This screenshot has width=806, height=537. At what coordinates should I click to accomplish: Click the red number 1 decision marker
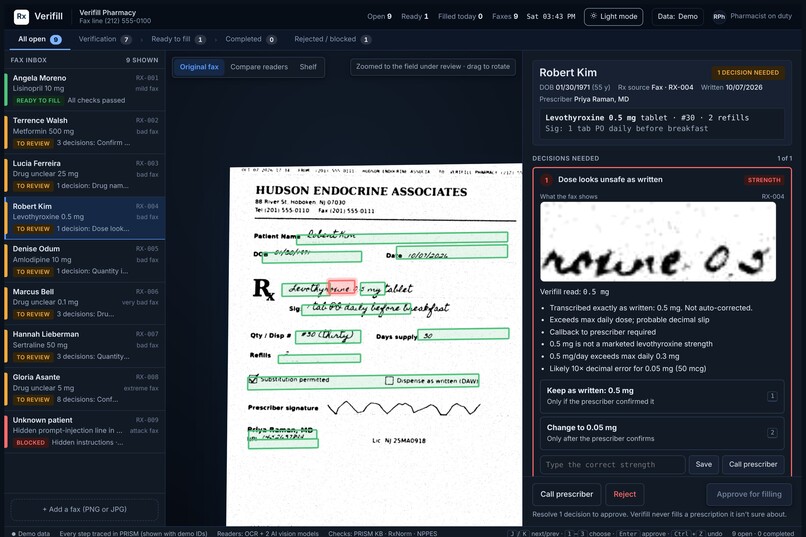[x=546, y=180]
